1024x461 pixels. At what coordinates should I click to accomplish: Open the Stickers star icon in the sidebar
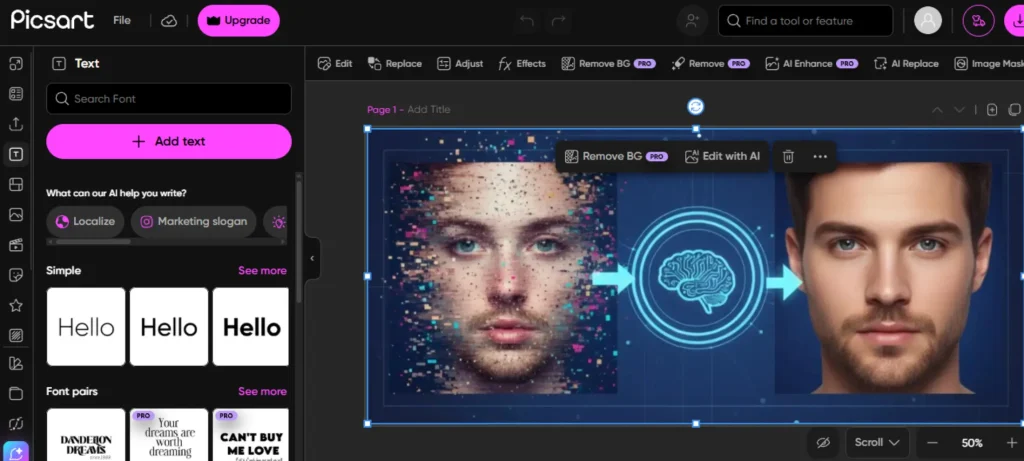point(16,306)
